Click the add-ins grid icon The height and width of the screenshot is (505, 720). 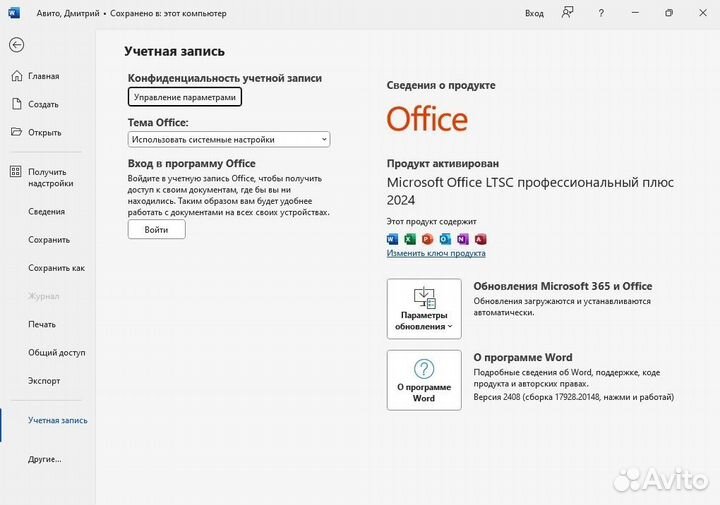click(x=16, y=172)
